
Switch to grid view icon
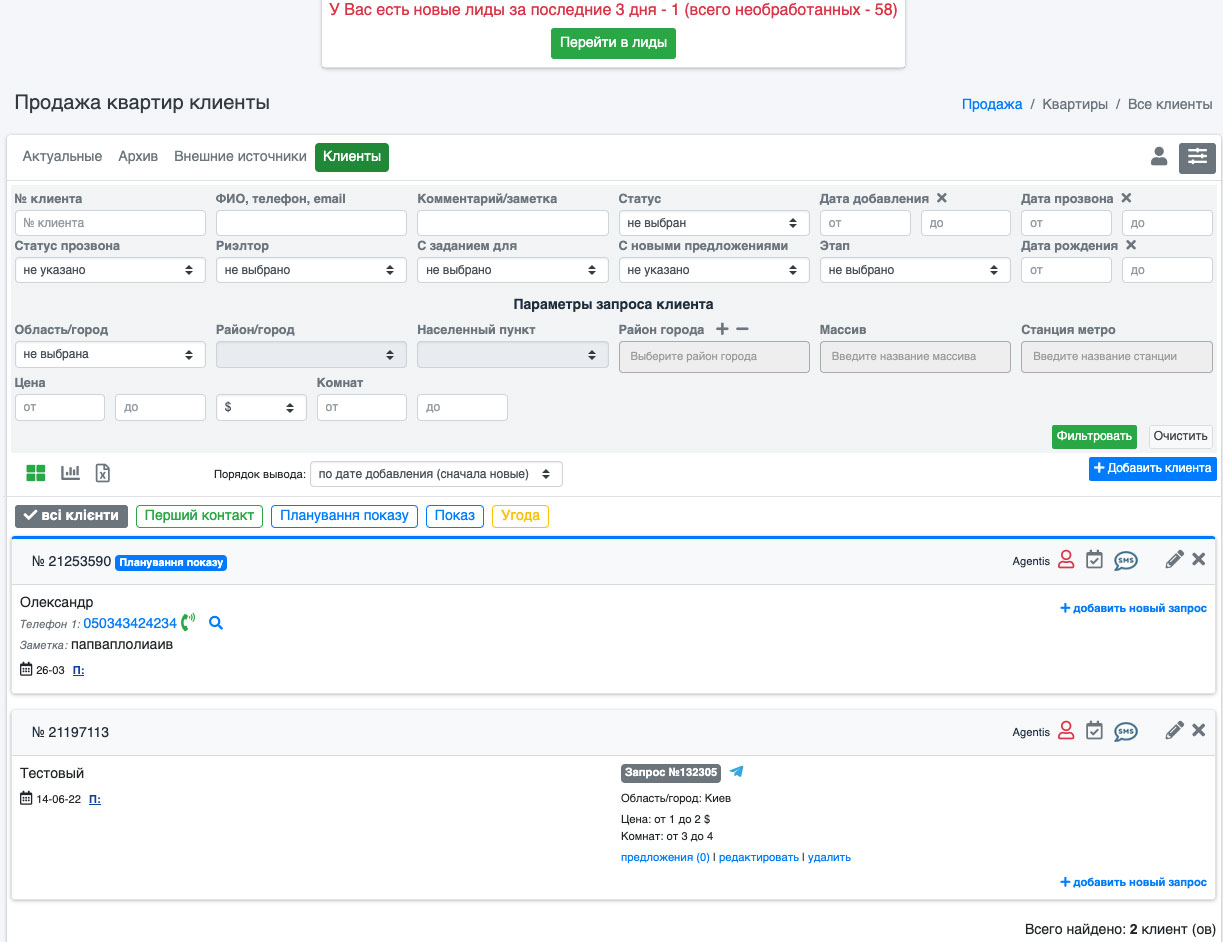click(36, 473)
